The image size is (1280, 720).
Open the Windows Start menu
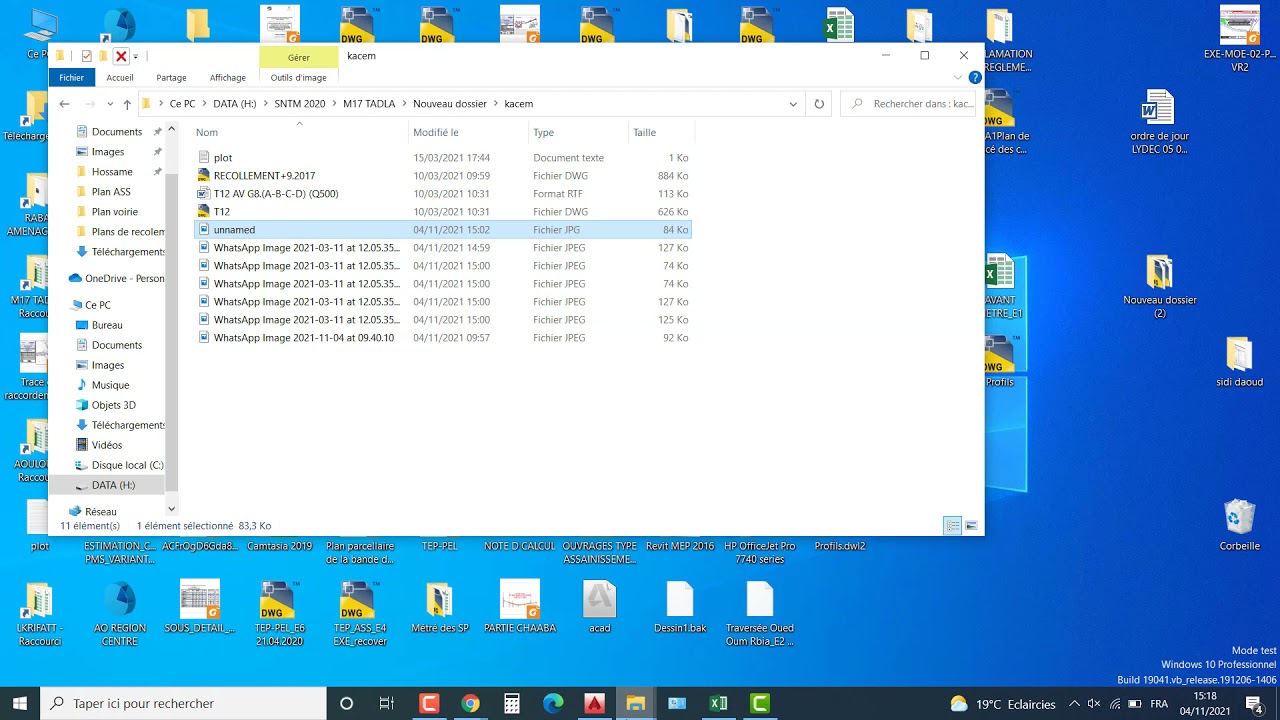coord(20,704)
